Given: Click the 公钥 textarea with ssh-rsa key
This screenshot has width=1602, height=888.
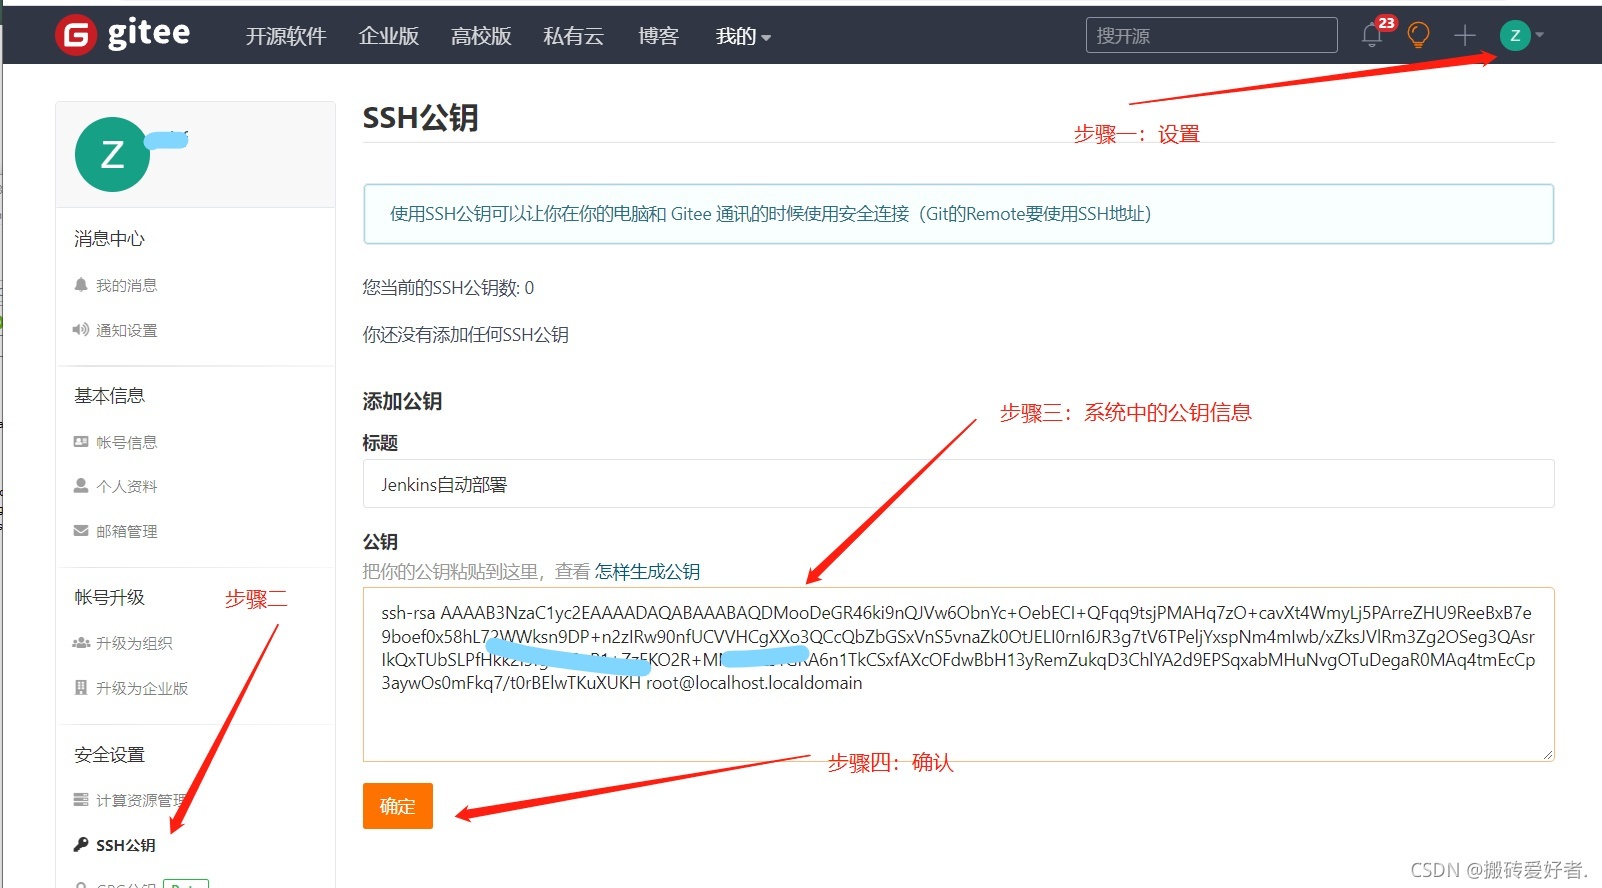Looking at the screenshot, I should click(958, 674).
